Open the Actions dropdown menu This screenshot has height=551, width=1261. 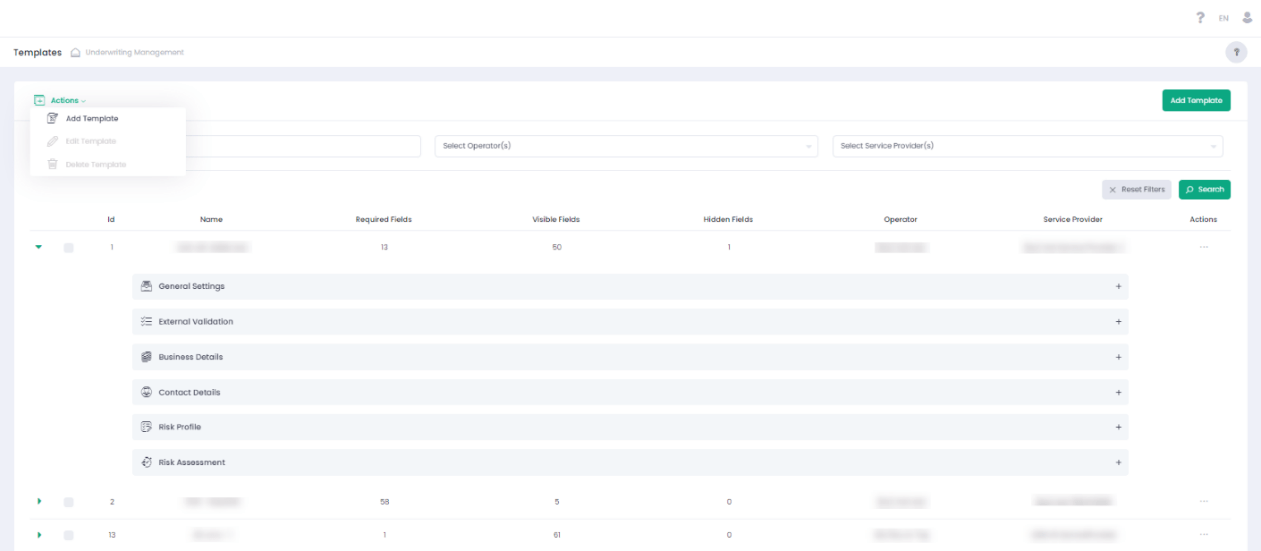pyautogui.click(x=61, y=101)
